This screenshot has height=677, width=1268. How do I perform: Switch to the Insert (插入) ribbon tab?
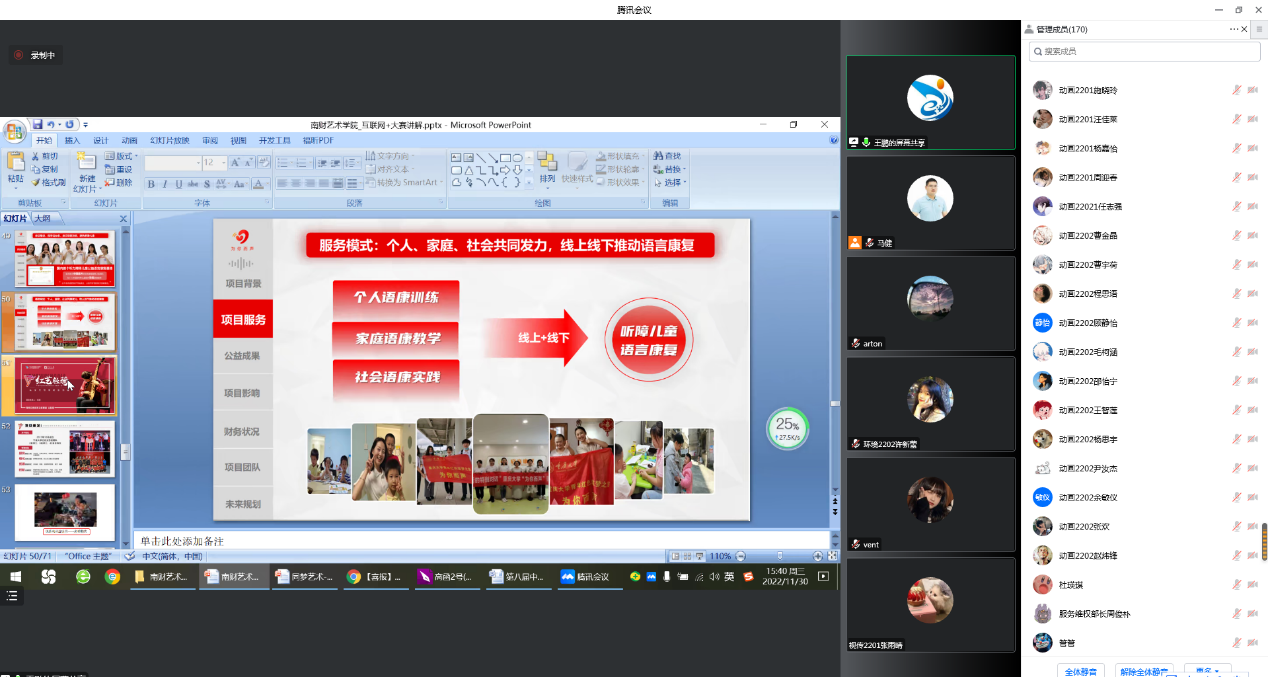(73, 141)
